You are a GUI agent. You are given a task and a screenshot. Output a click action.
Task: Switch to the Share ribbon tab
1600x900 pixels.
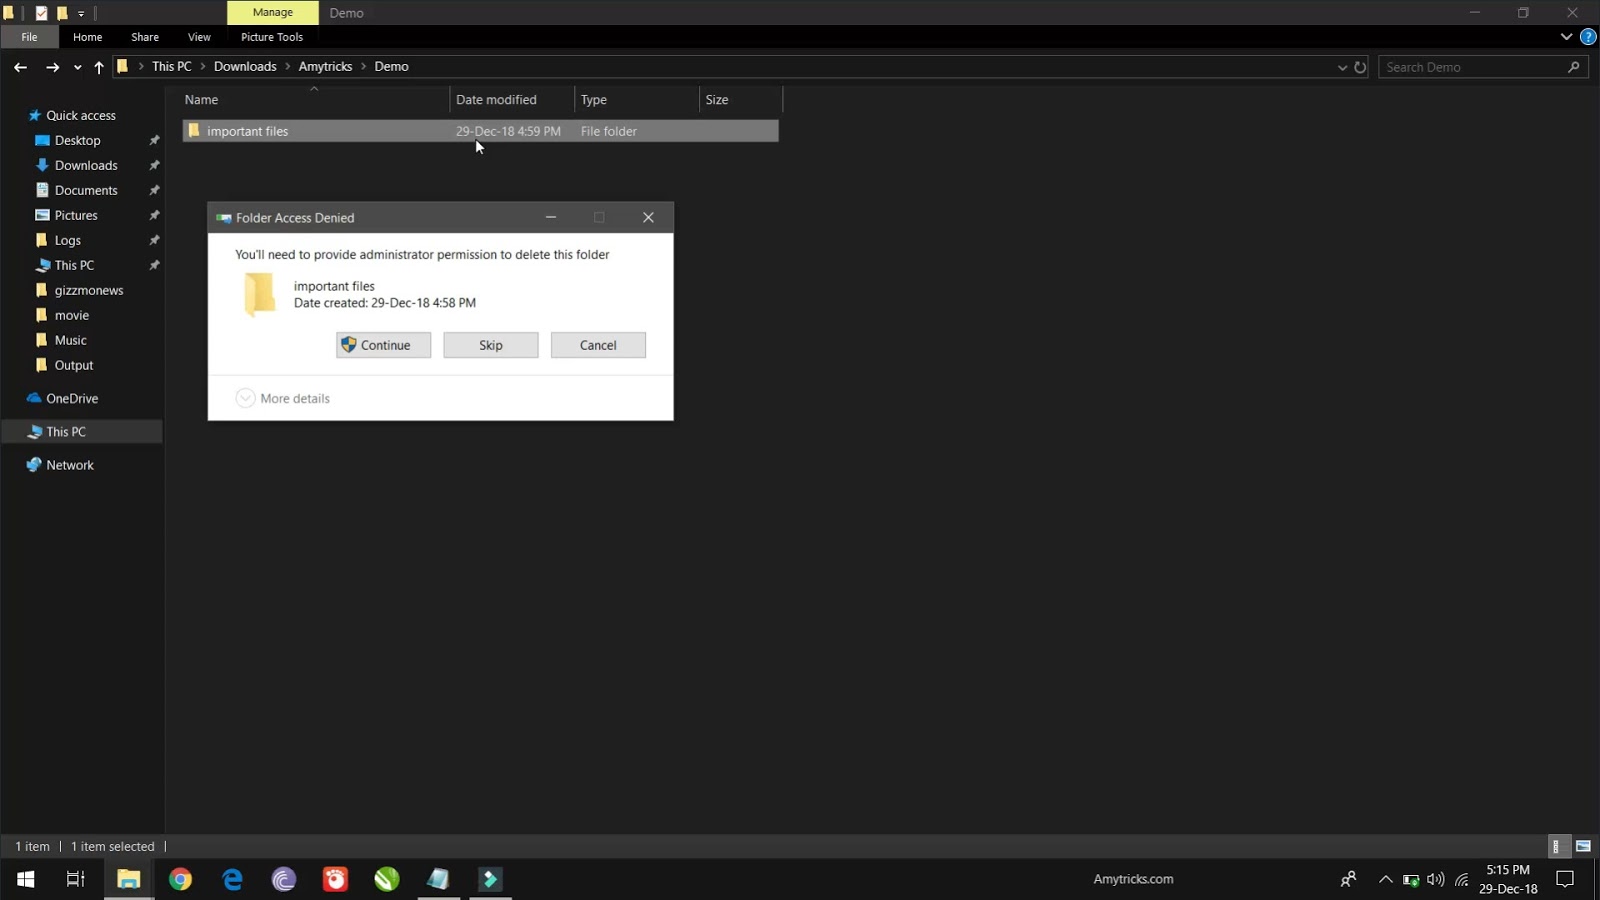click(145, 37)
